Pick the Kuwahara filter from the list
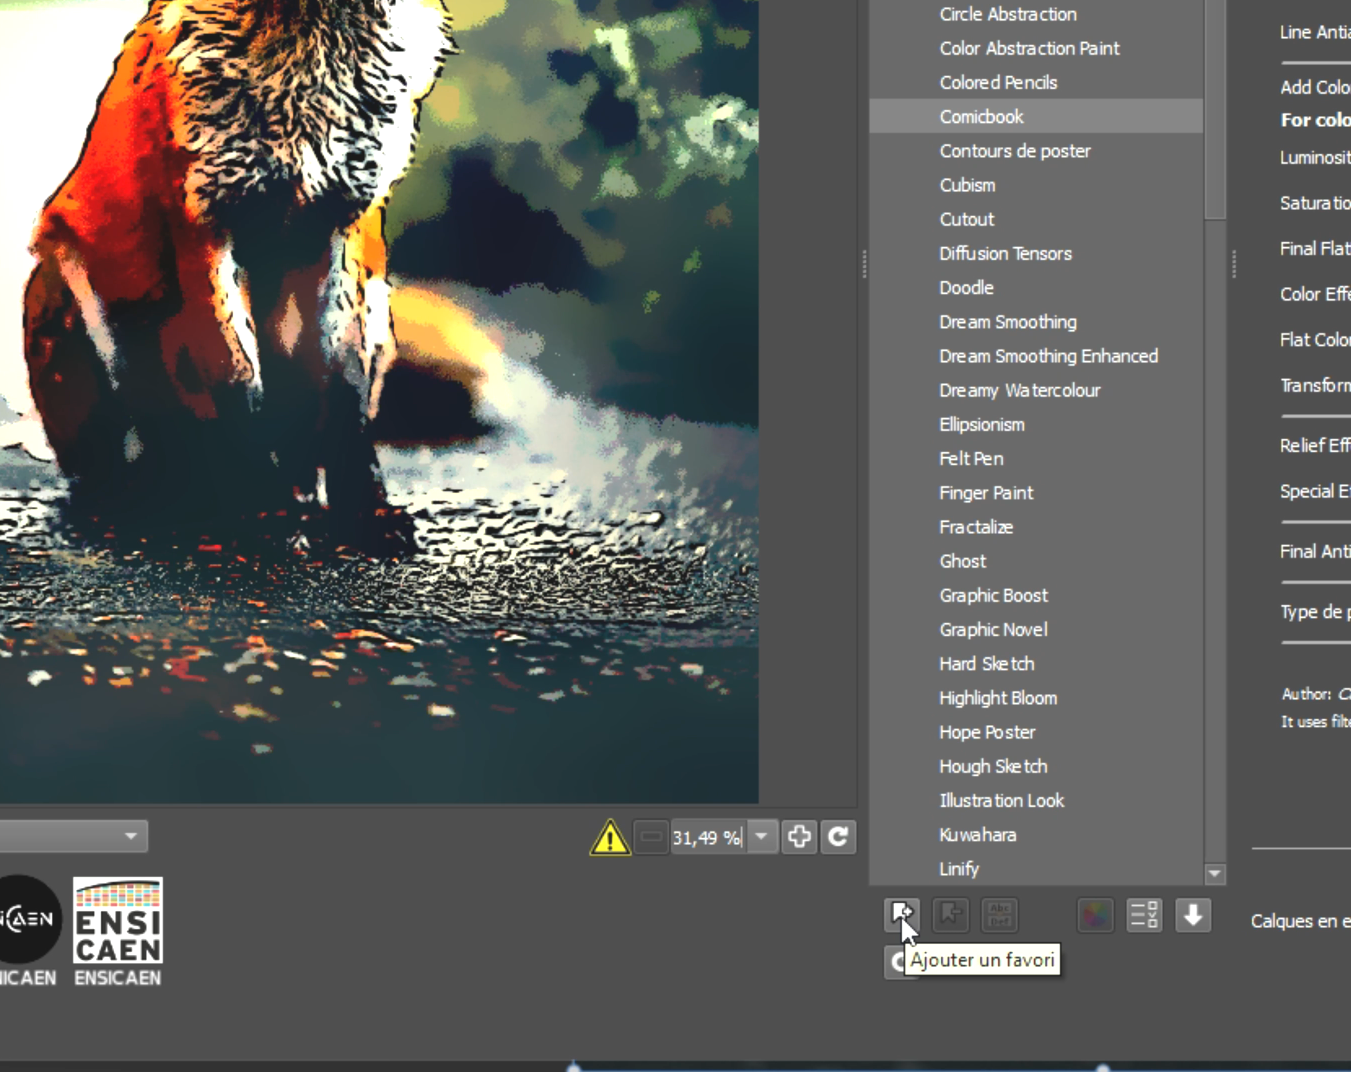The image size is (1351, 1072). point(977,834)
